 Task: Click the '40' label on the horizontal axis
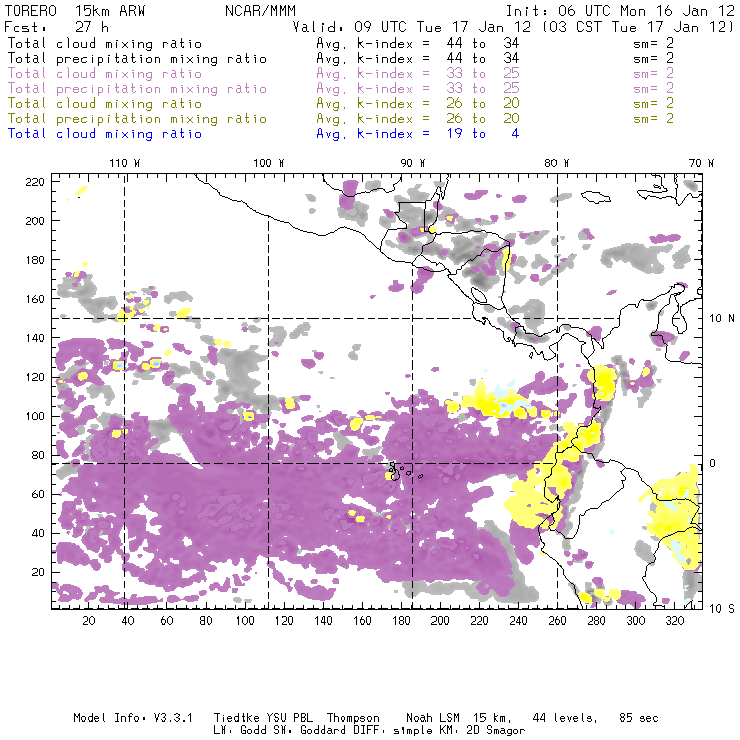[x=128, y=621]
